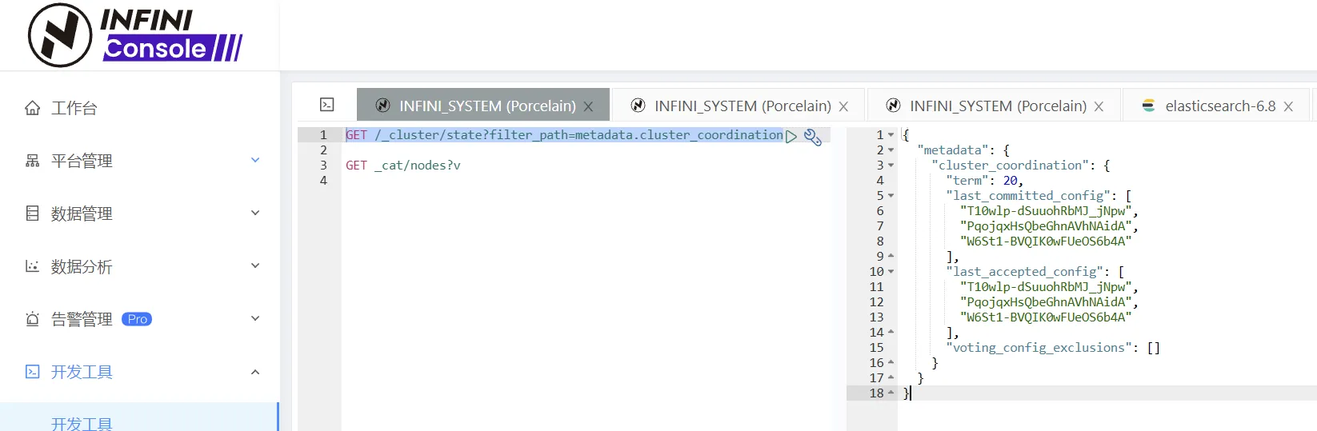The image size is (1317, 431).
Task: Switch to the third INFINI_SYSTEM (Porcelain) tab
Action: 993,105
